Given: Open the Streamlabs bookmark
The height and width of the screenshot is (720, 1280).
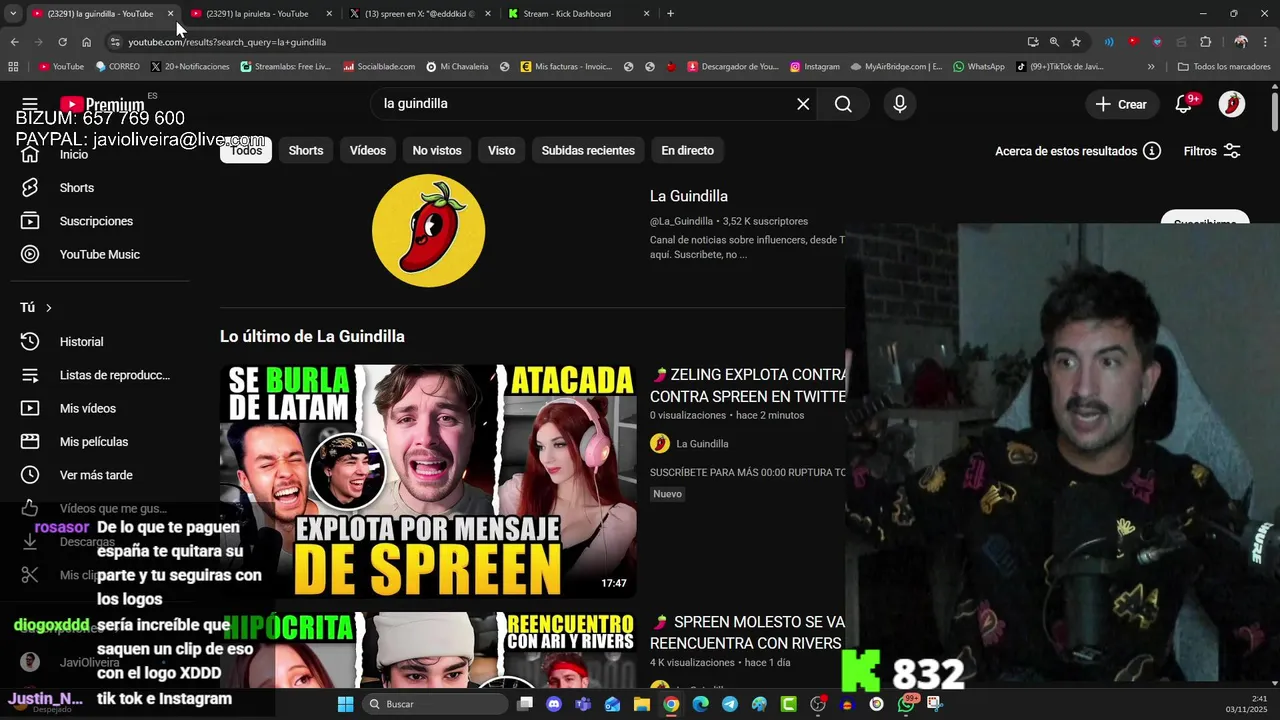Looking at the screenshot, I should point(285,67).
